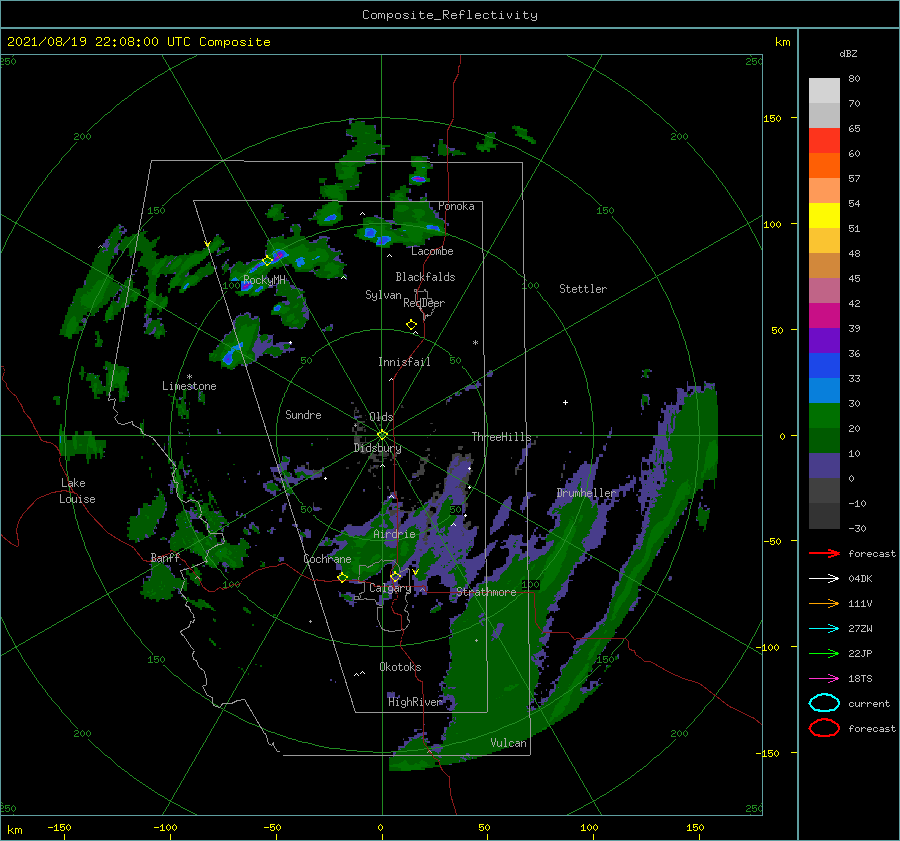Click the Banff label
900x841 pixels.
point(165,558)
